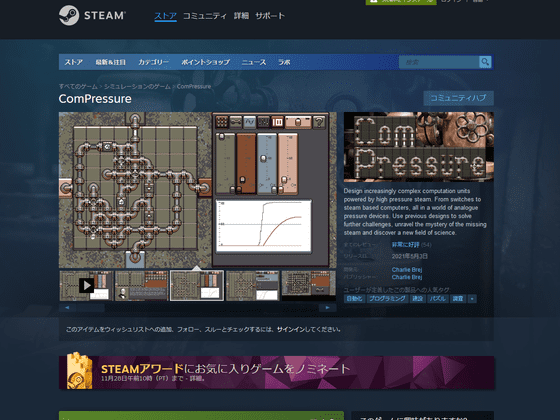Open the ラボ store link
Screen dimensions: 560x420
click(x=284, y=62)
